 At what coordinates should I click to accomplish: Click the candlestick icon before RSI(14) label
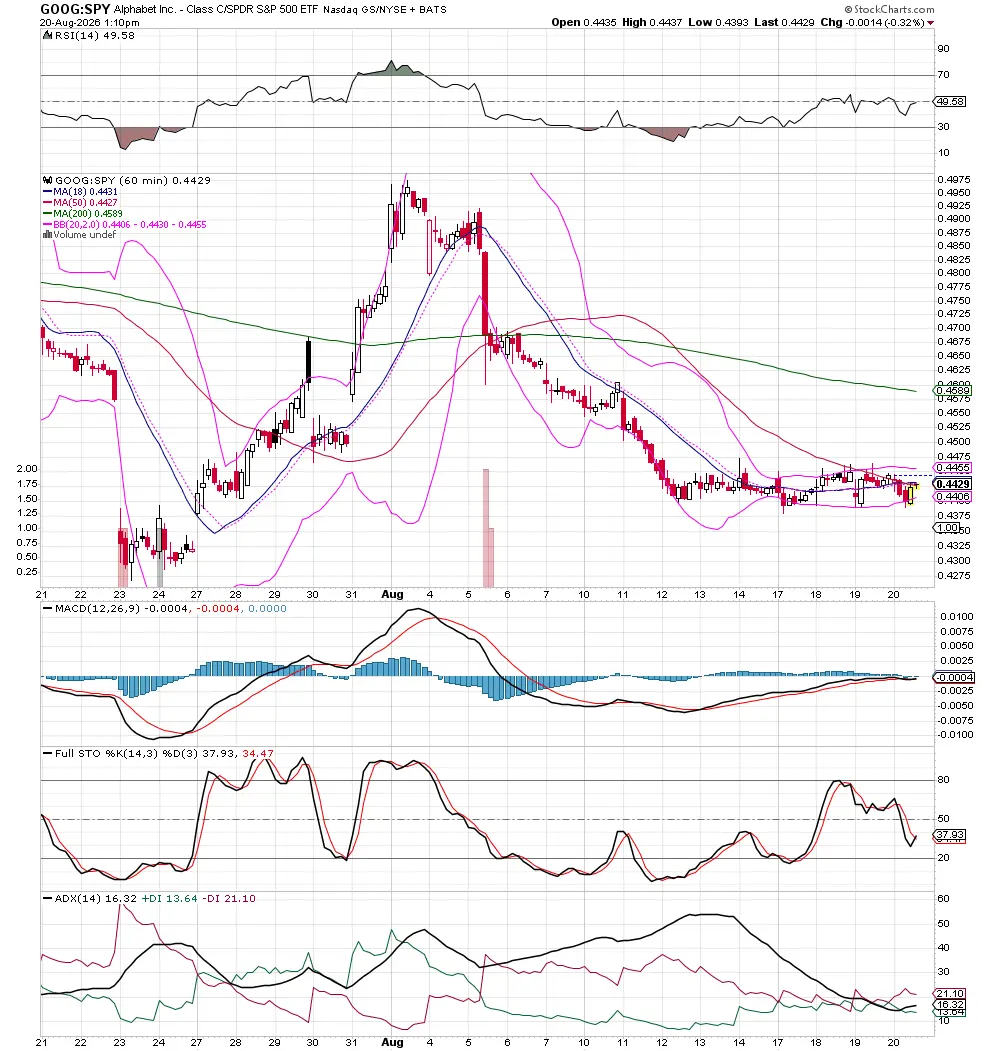click(47, 36)
